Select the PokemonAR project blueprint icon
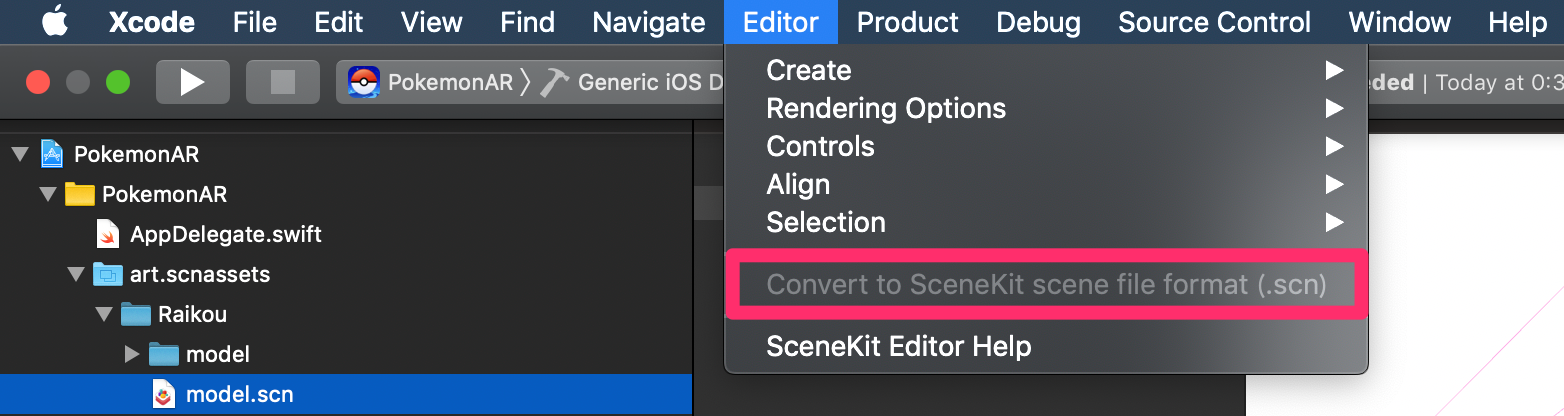 coord(53,154)
